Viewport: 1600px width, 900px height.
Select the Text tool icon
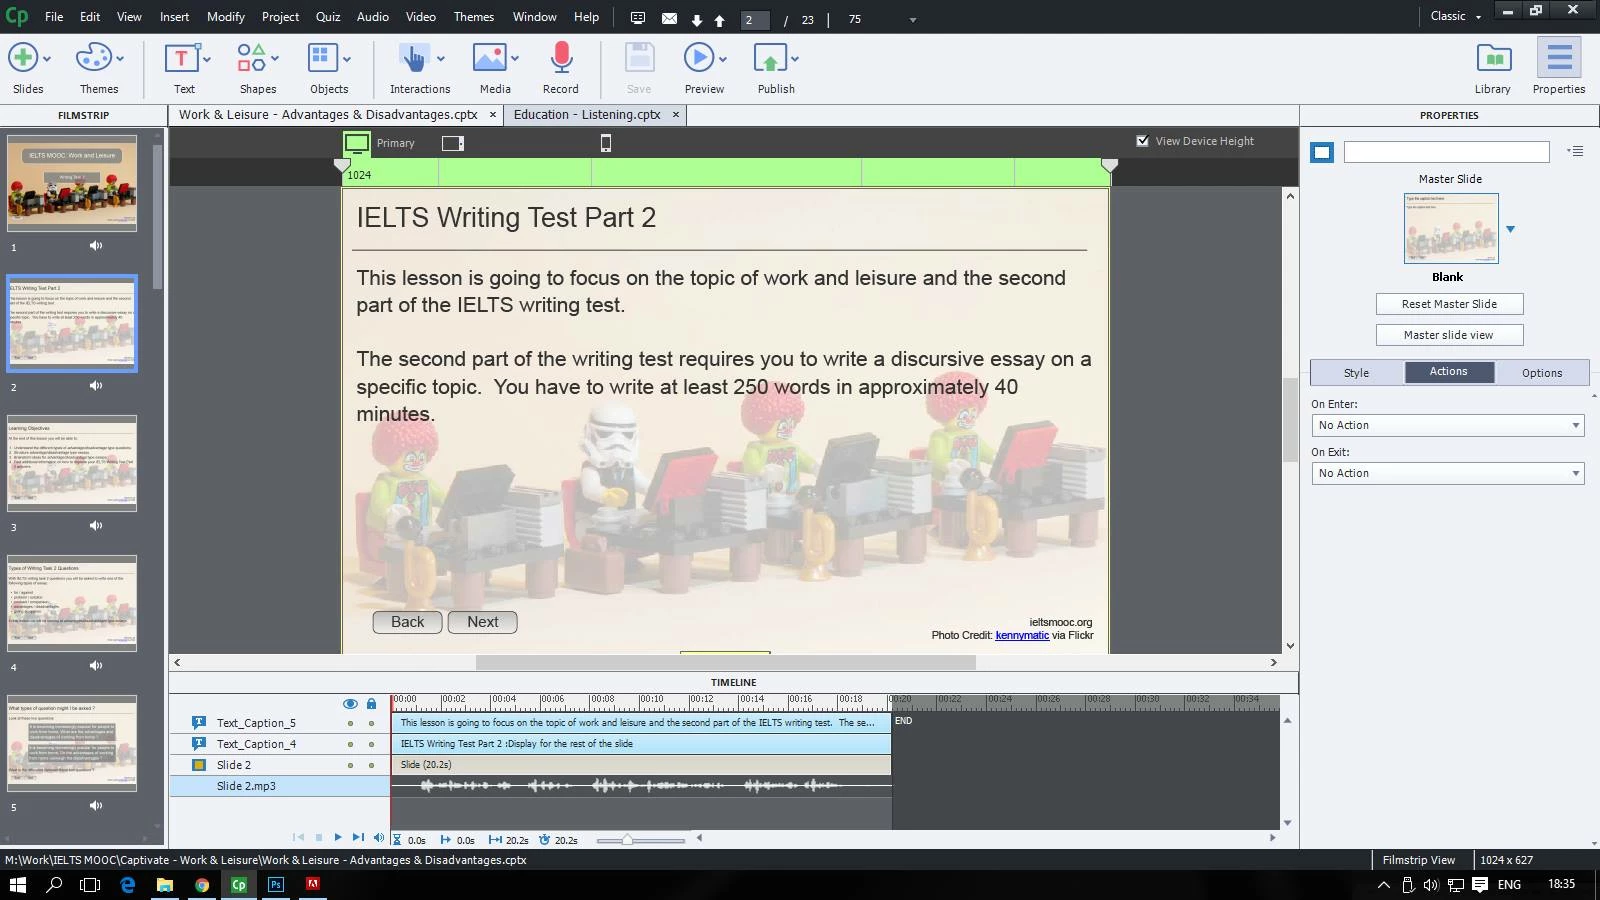point(181,58)
